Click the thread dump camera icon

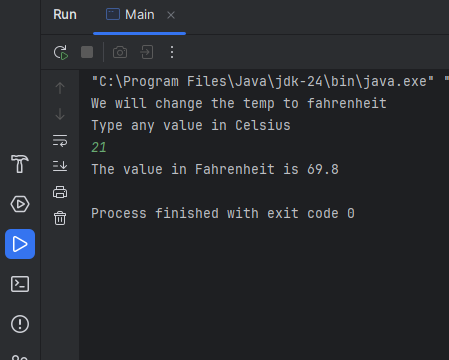(120, 52)
